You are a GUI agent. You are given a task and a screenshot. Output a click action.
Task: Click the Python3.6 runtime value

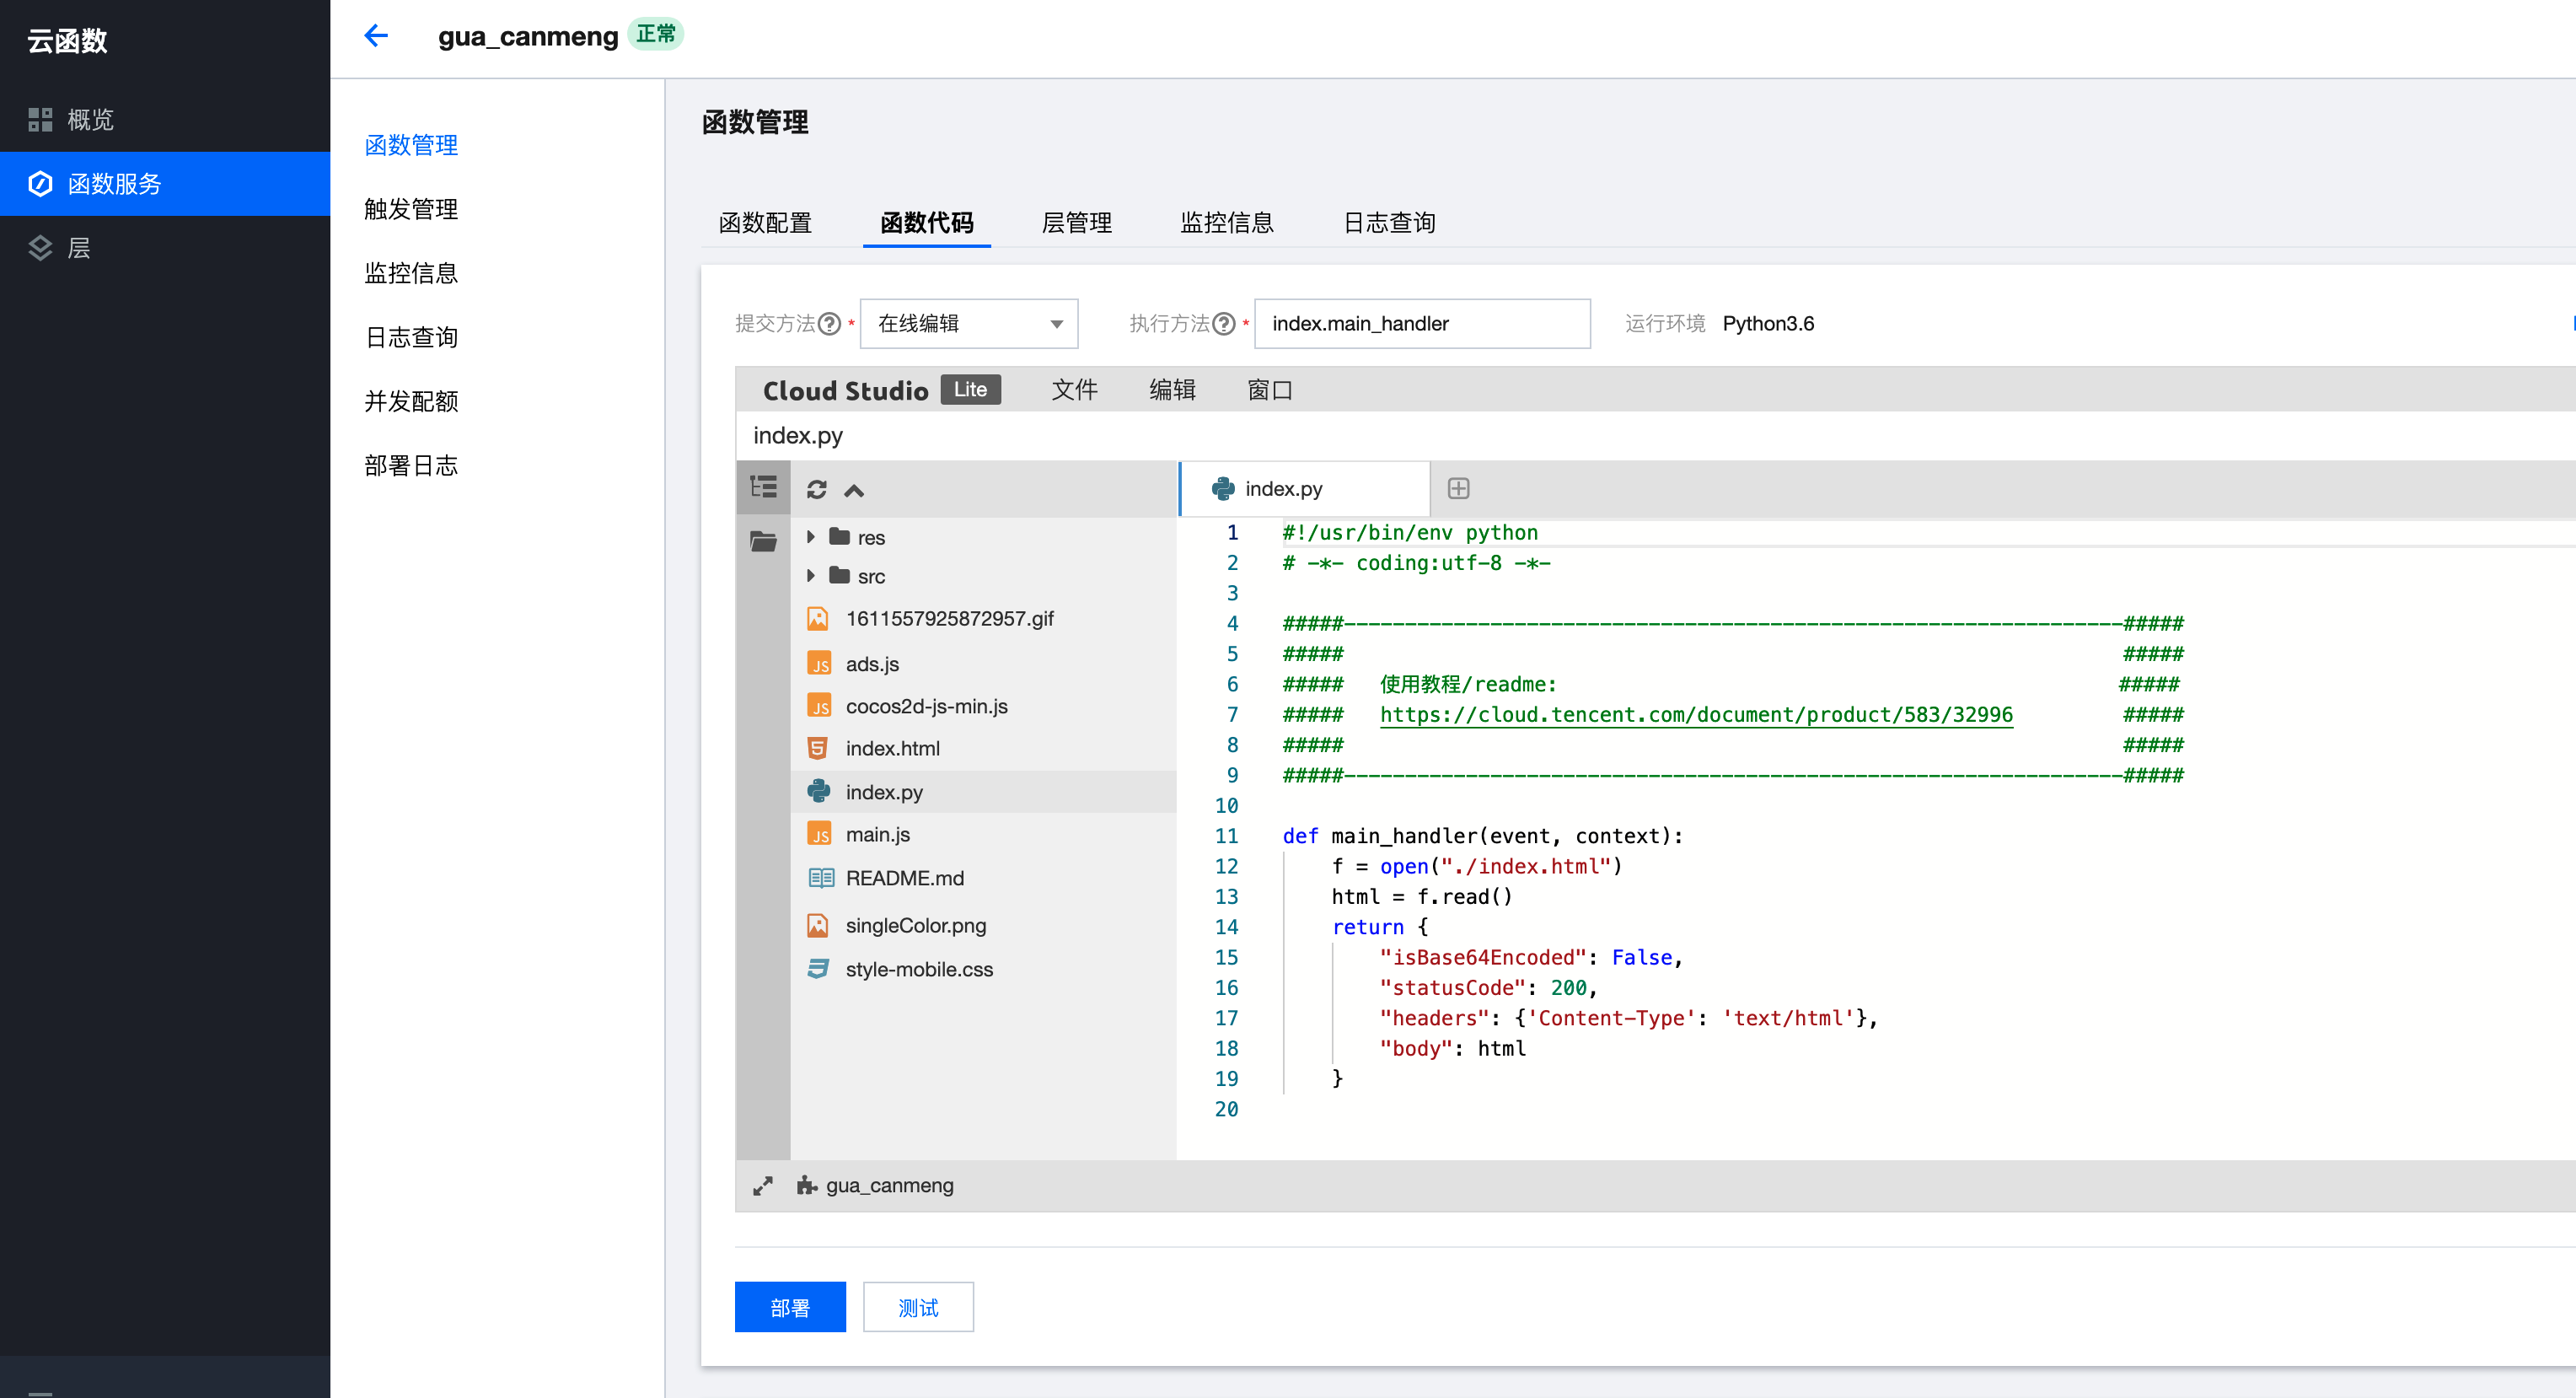click(1768, 324)
